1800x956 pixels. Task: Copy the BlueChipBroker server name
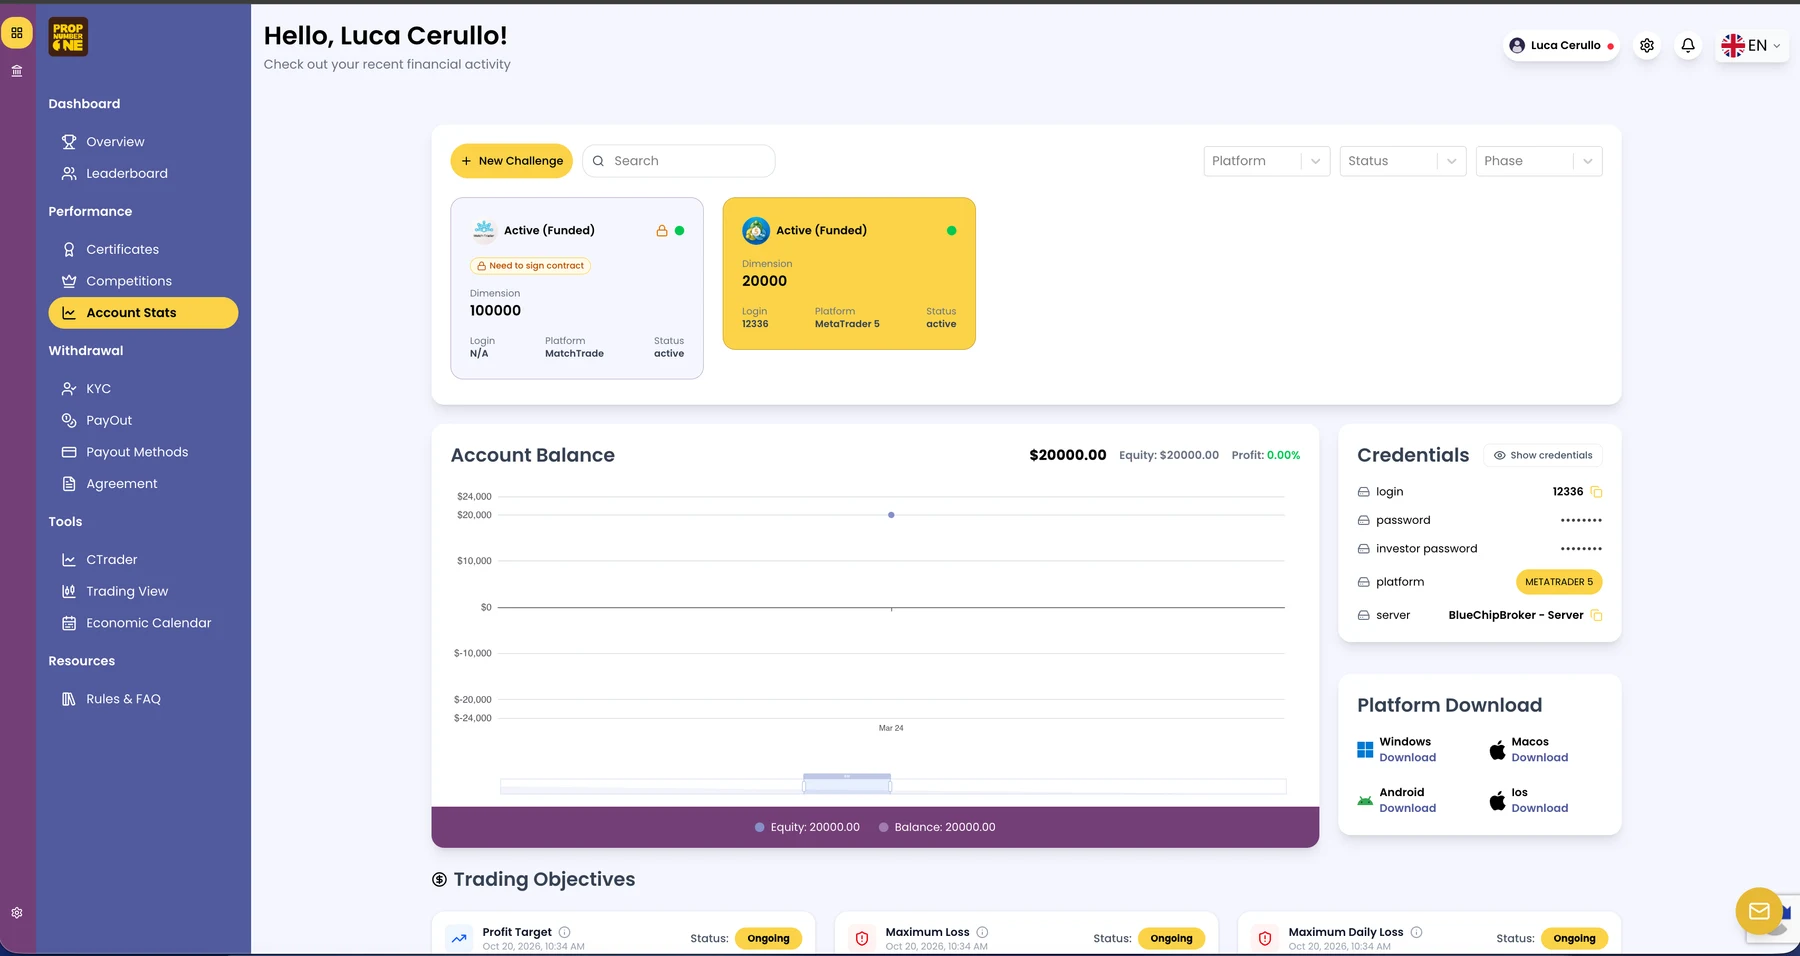[x=1596, y=615]
